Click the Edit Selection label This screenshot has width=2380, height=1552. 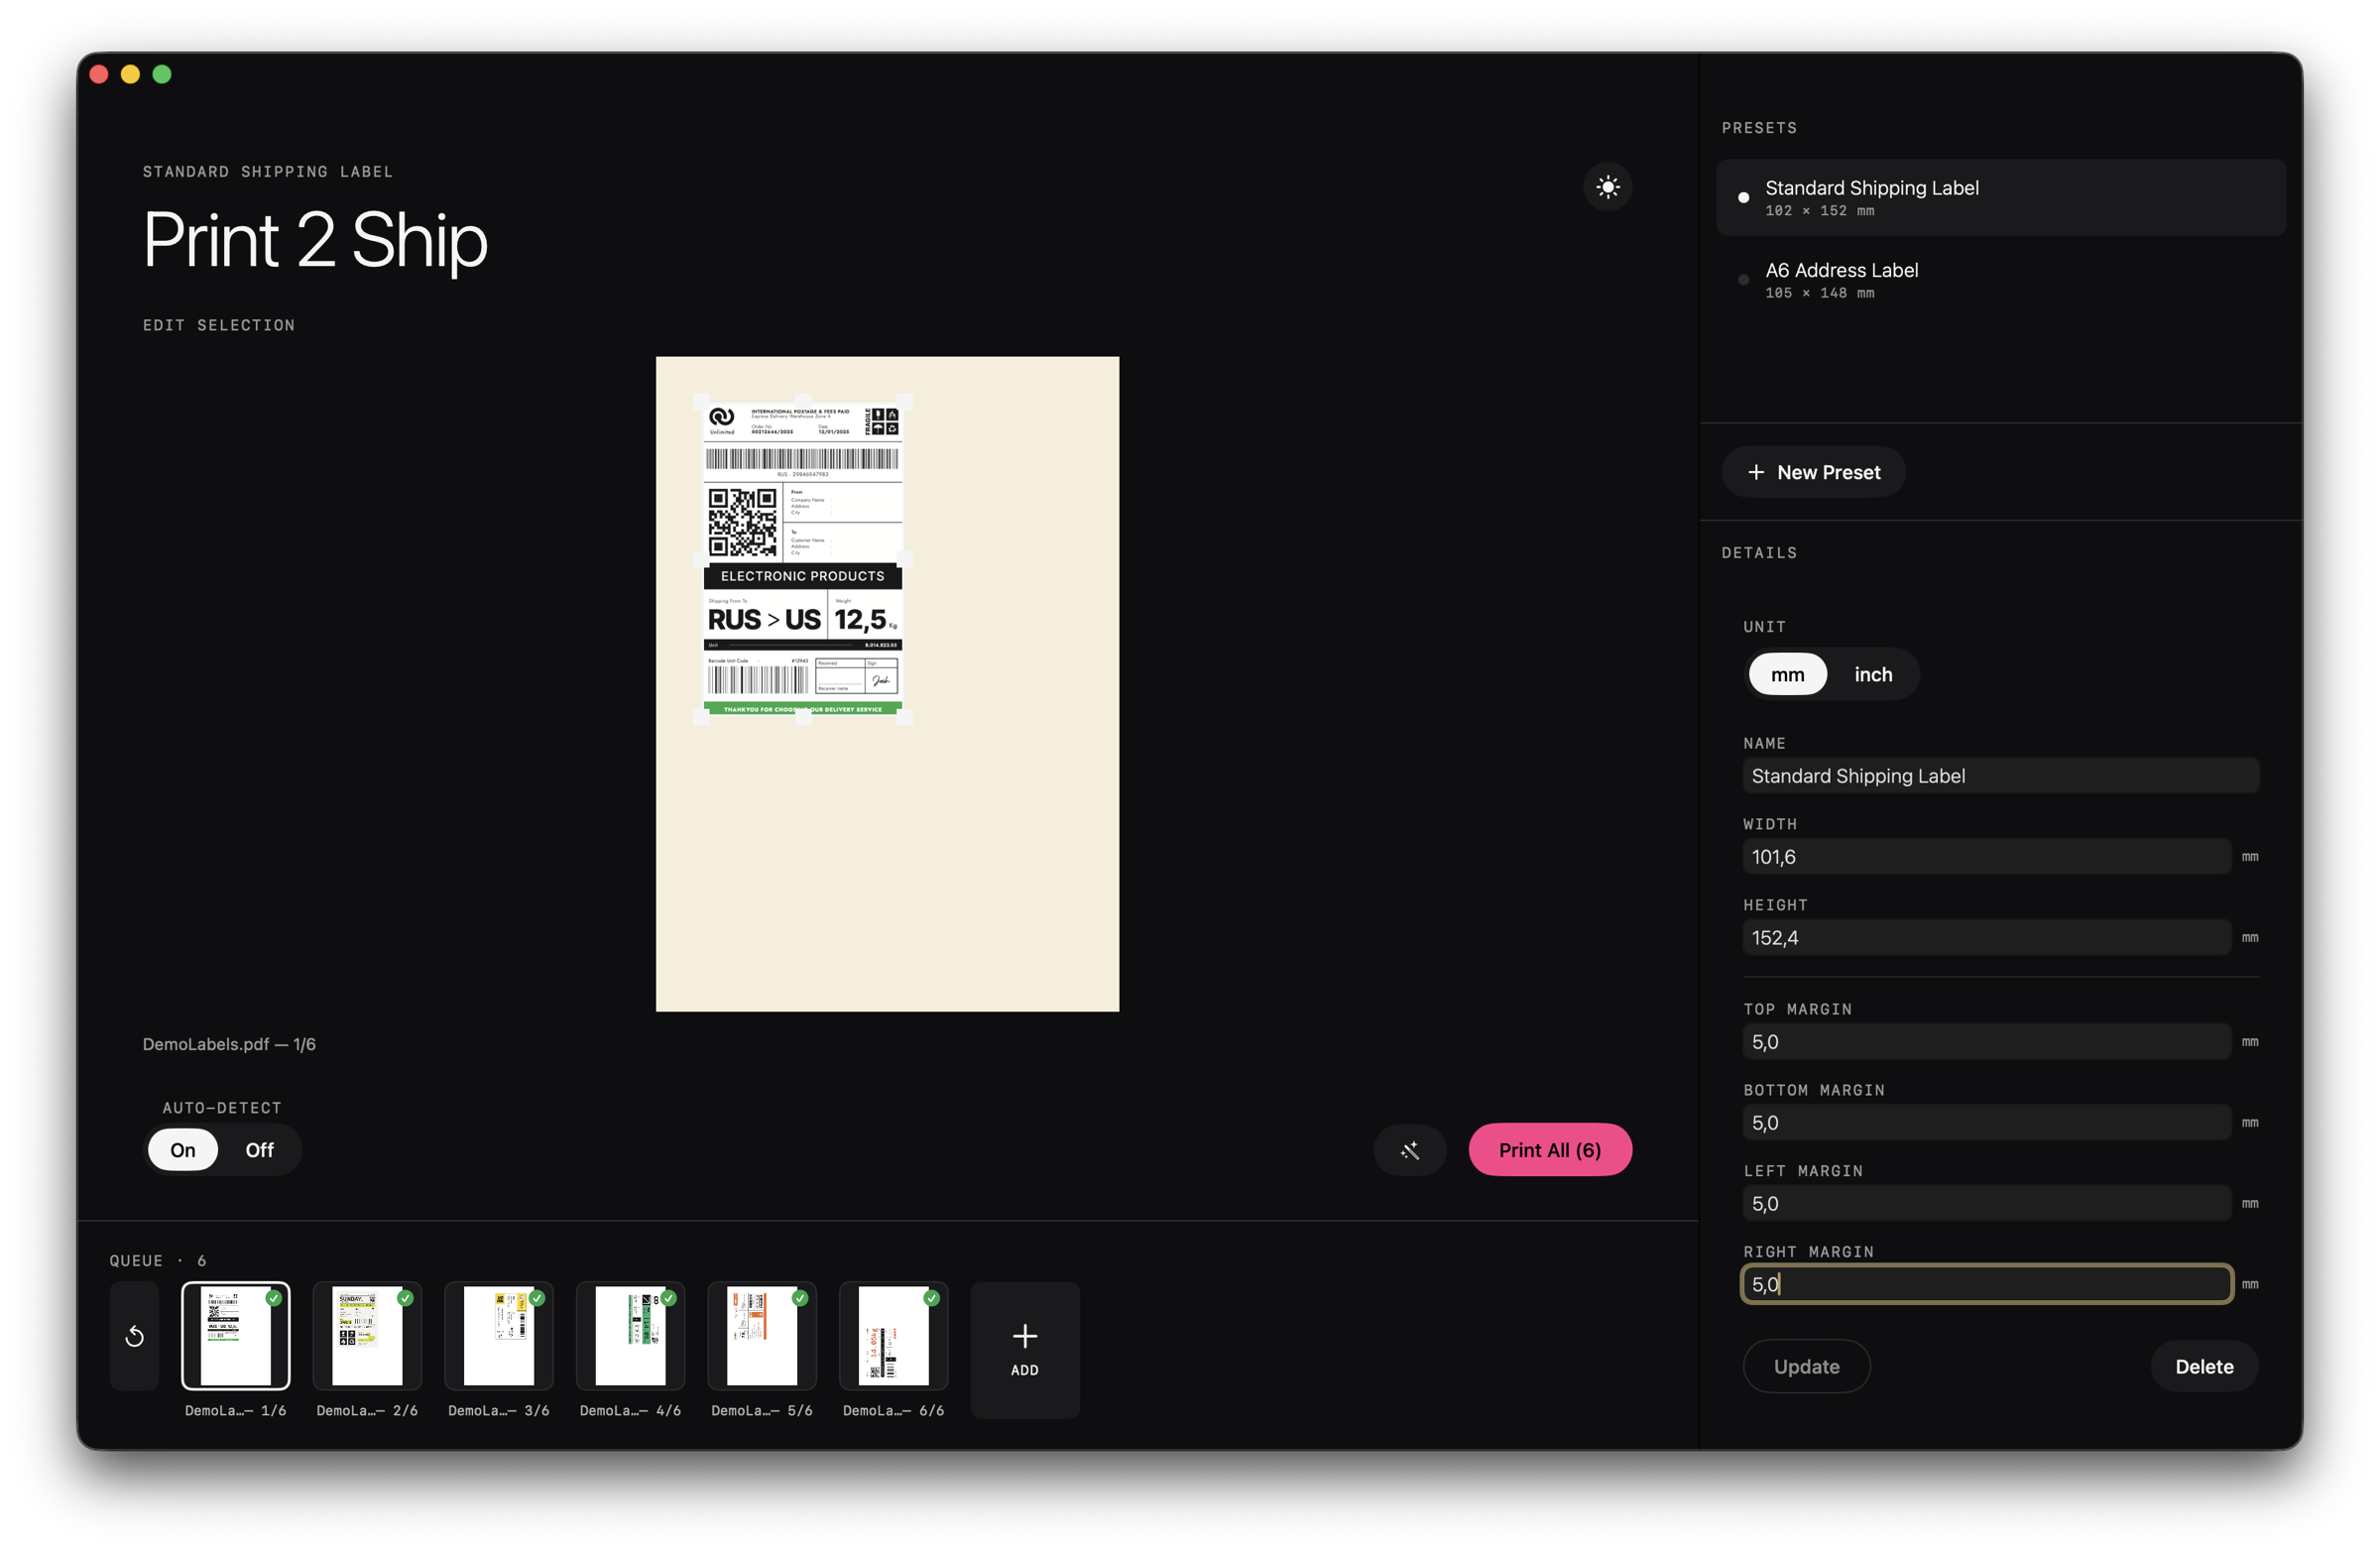click(219, 325)
